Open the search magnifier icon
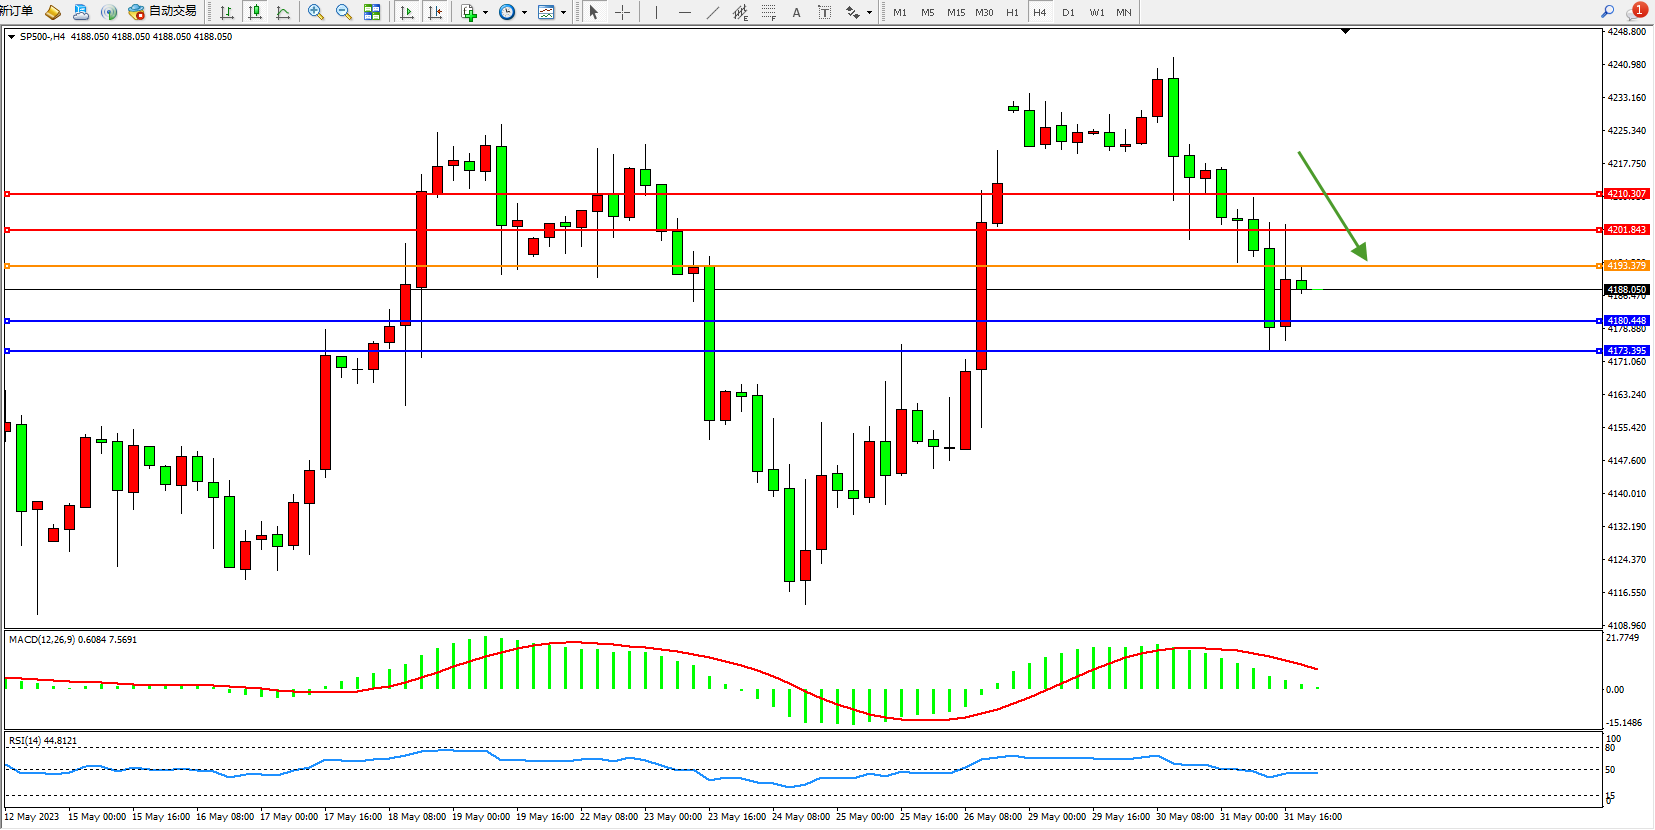The height and width of the screenshot is (830, 1655). click(1607, 12)
